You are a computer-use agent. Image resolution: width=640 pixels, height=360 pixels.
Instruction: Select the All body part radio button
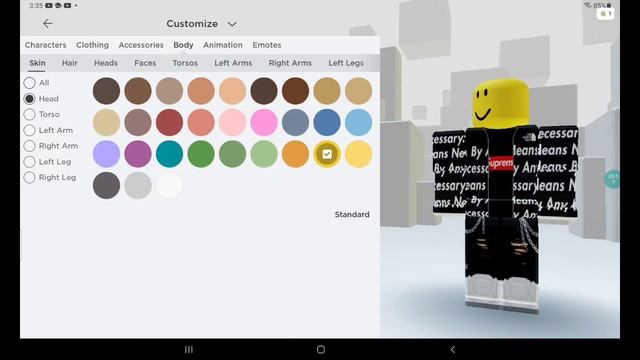point(29,83)
